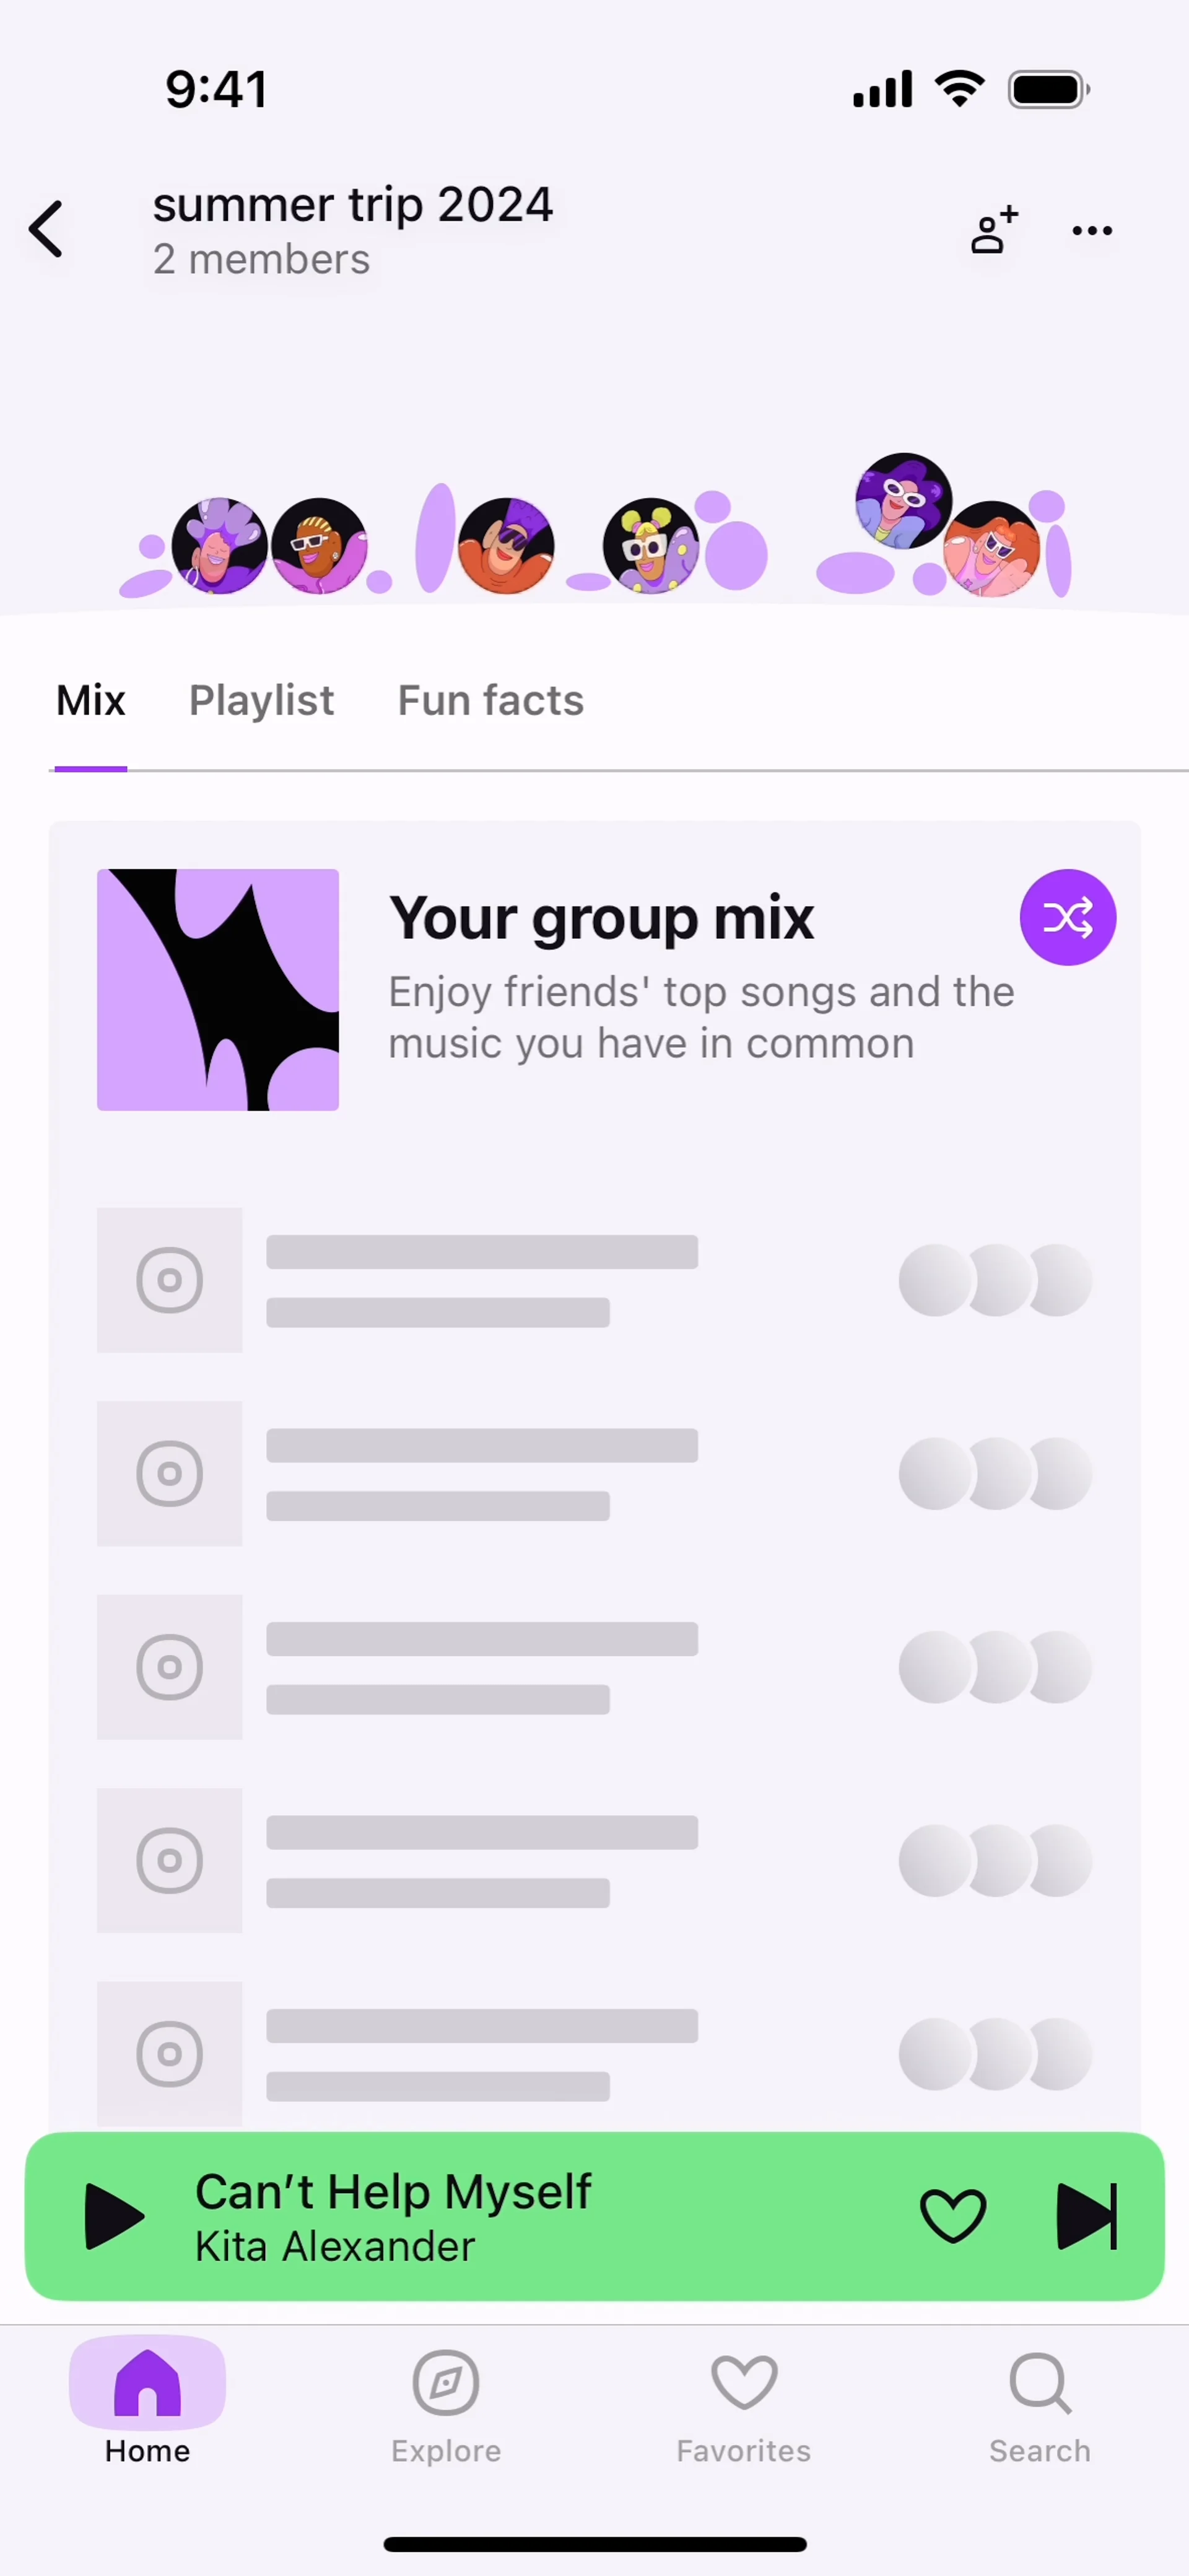Skip to the next track

tap(1086, 2216)
